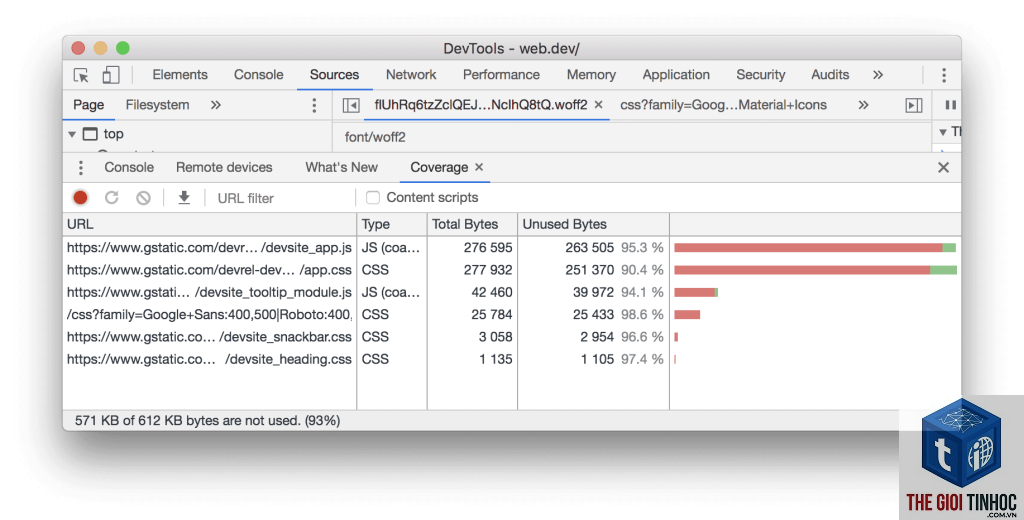Switch to the Memory panel

pyautogui.click(x=591, y=75)
